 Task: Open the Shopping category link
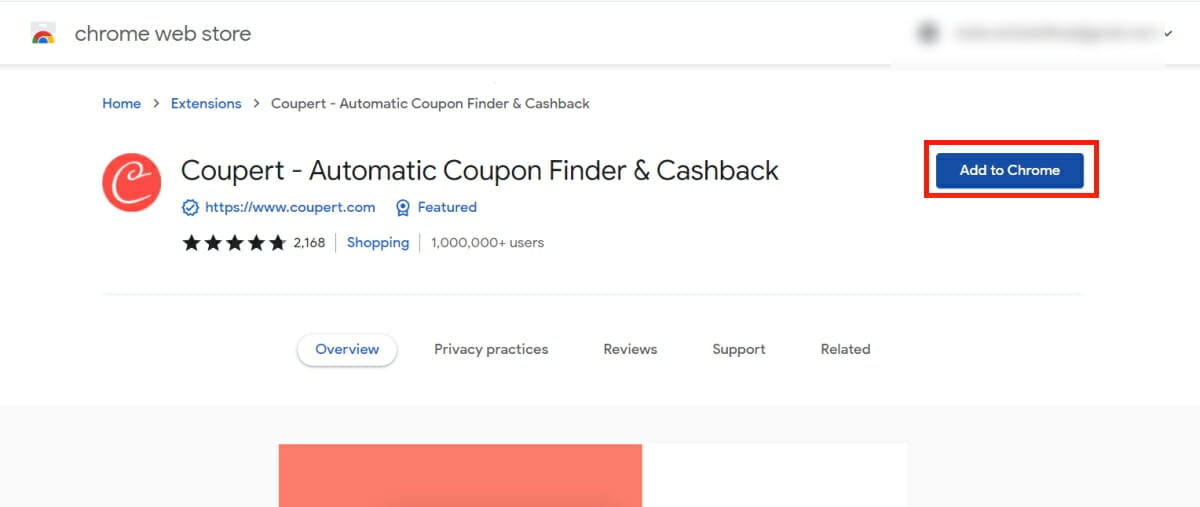378,243
